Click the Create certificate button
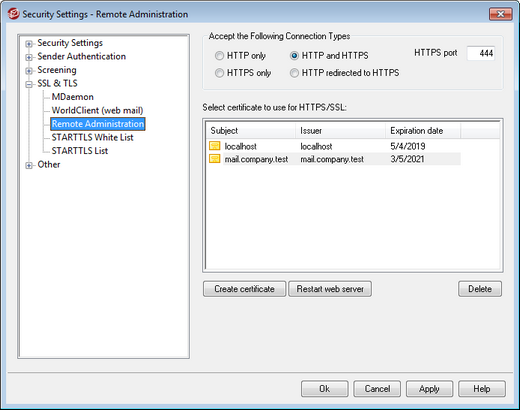 tap(244, 289)
